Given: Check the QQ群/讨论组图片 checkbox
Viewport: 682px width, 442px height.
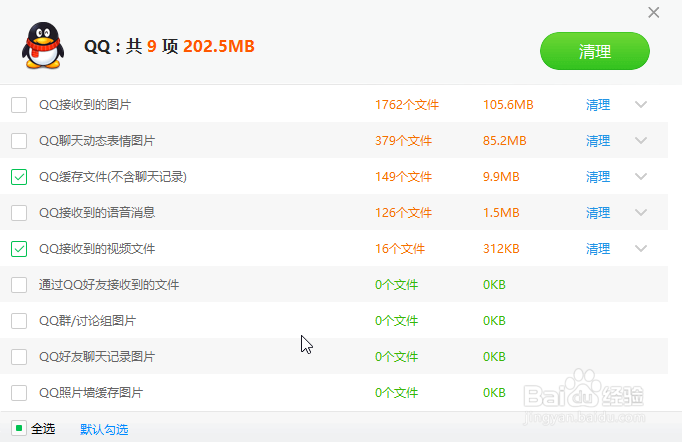Looking at the screenshot, I should click(x=19, y=321).
